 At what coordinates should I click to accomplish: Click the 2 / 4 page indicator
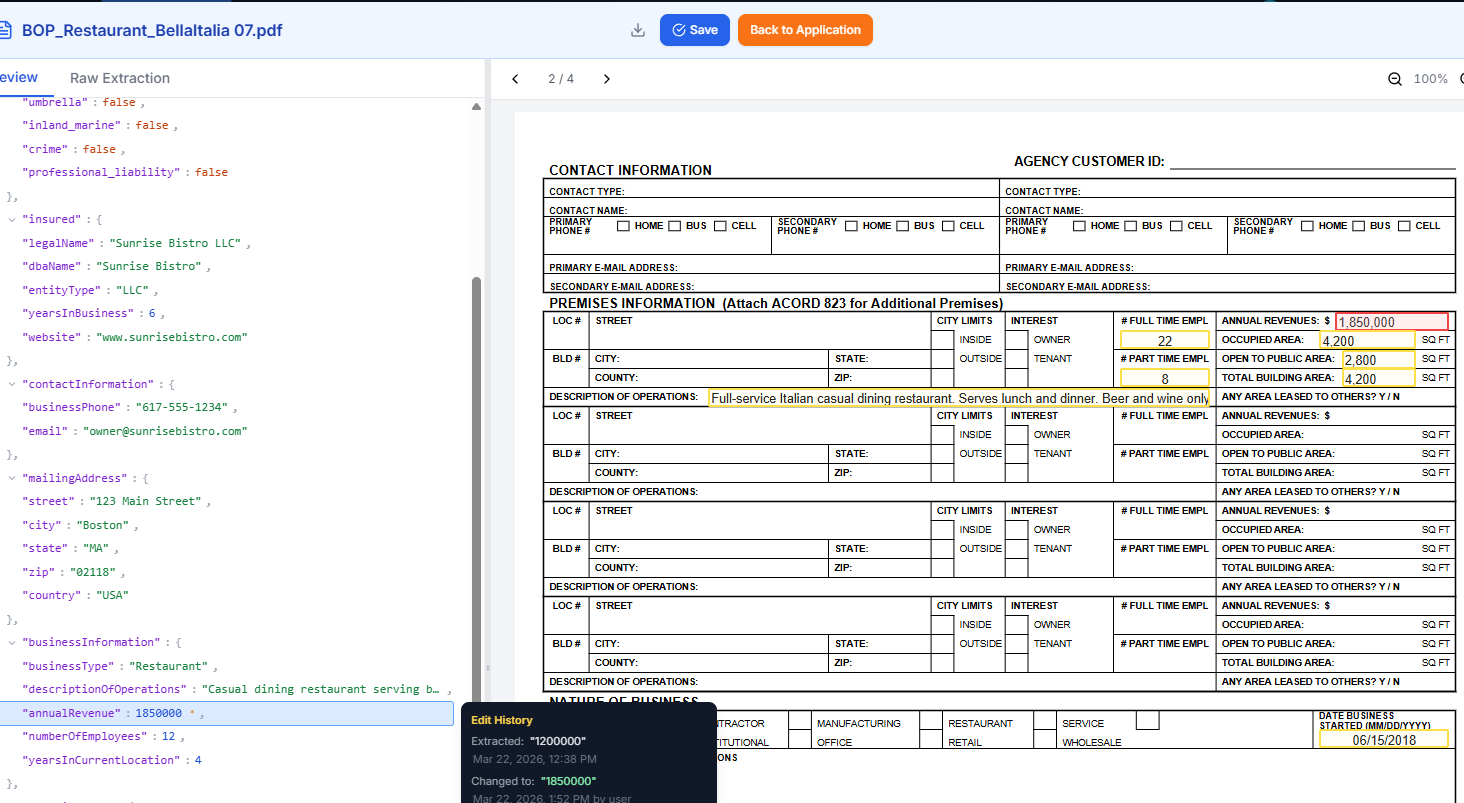point(560,78)
